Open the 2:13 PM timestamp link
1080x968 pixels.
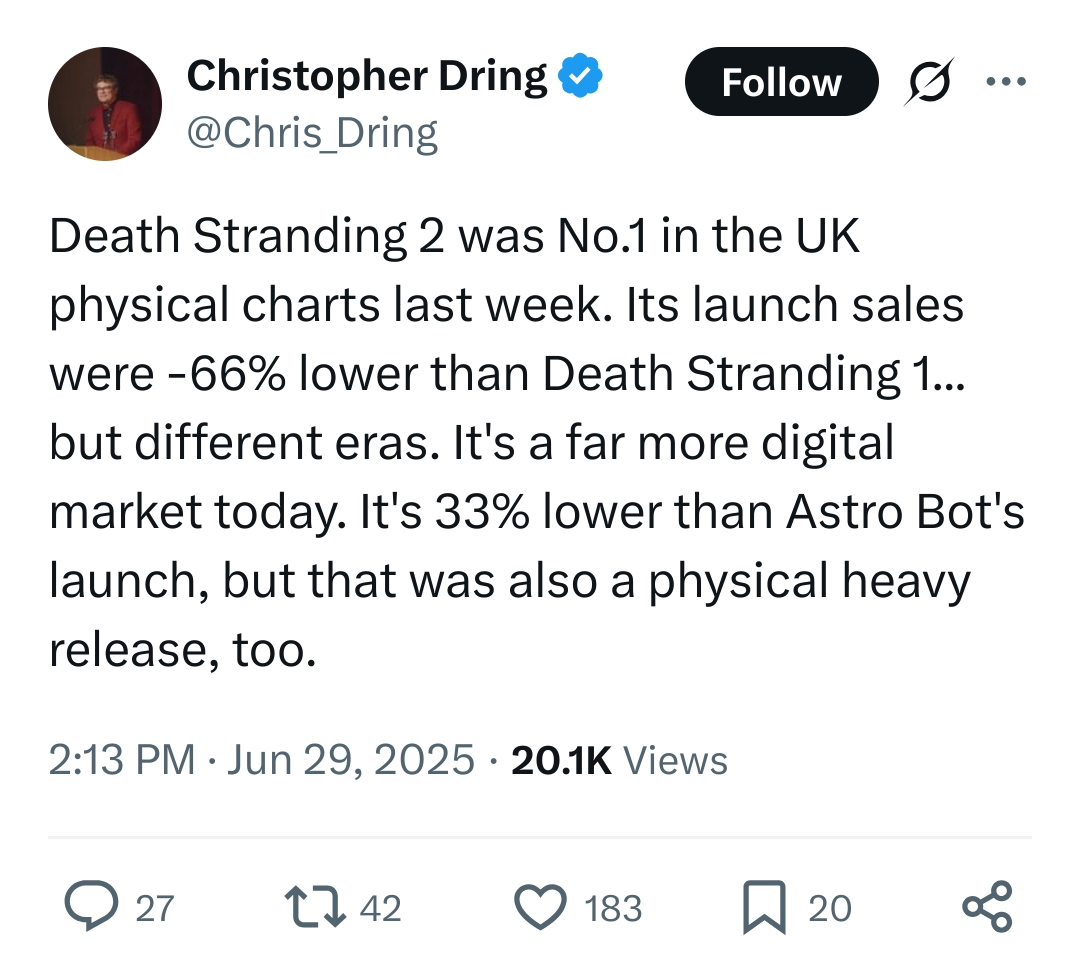tap(122, 759)
